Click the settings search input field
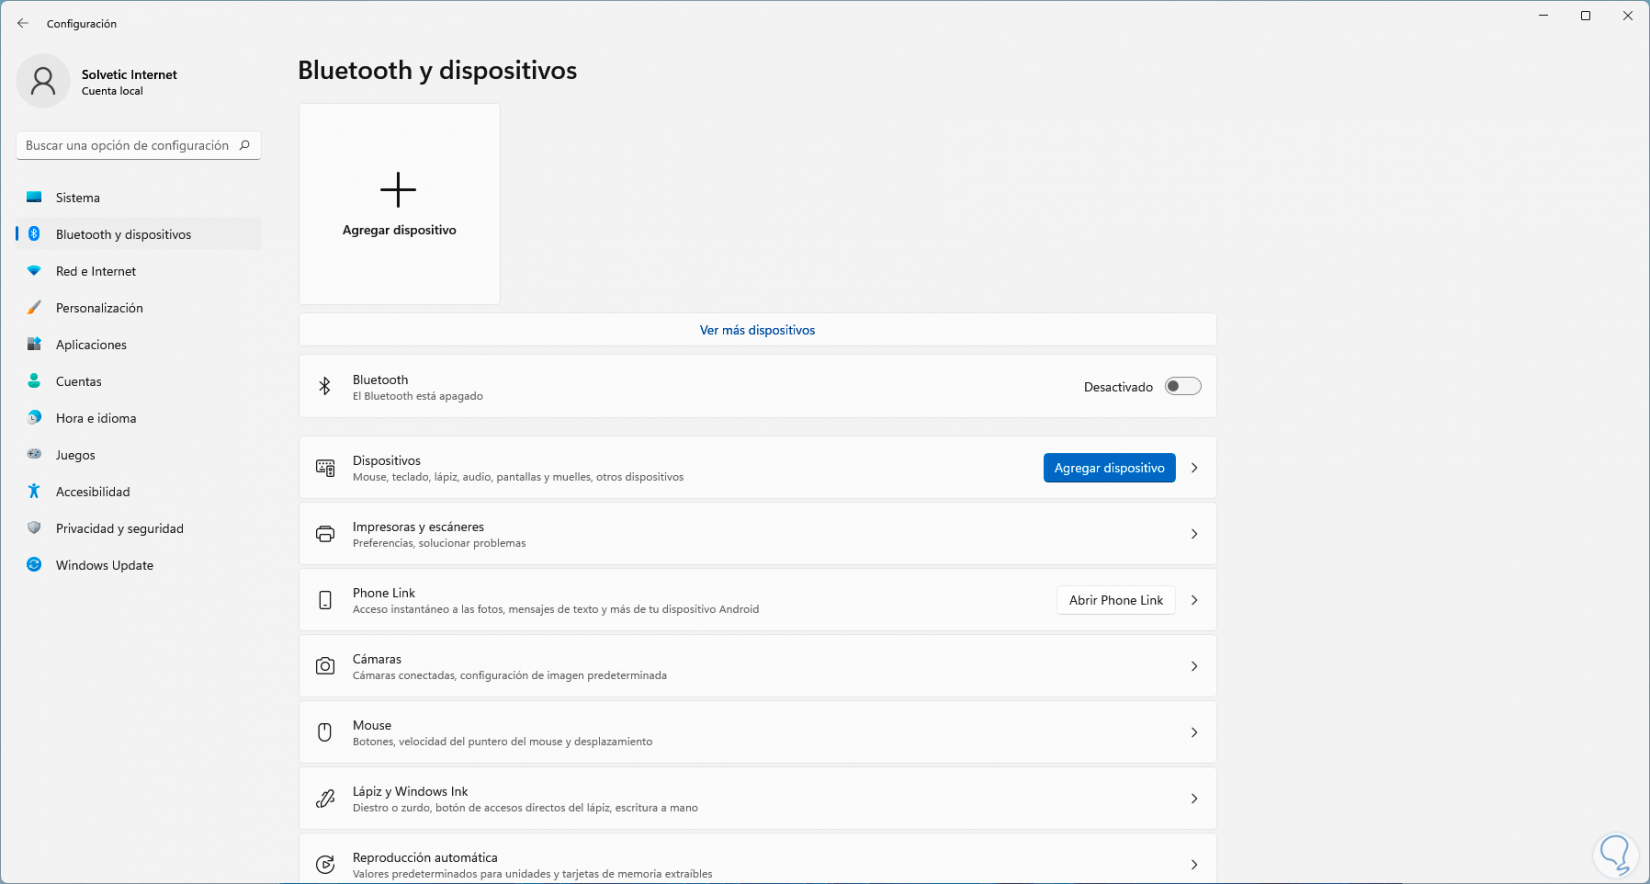The width and height of the screenshot is (1650, 884). click(x=128, y=145)
